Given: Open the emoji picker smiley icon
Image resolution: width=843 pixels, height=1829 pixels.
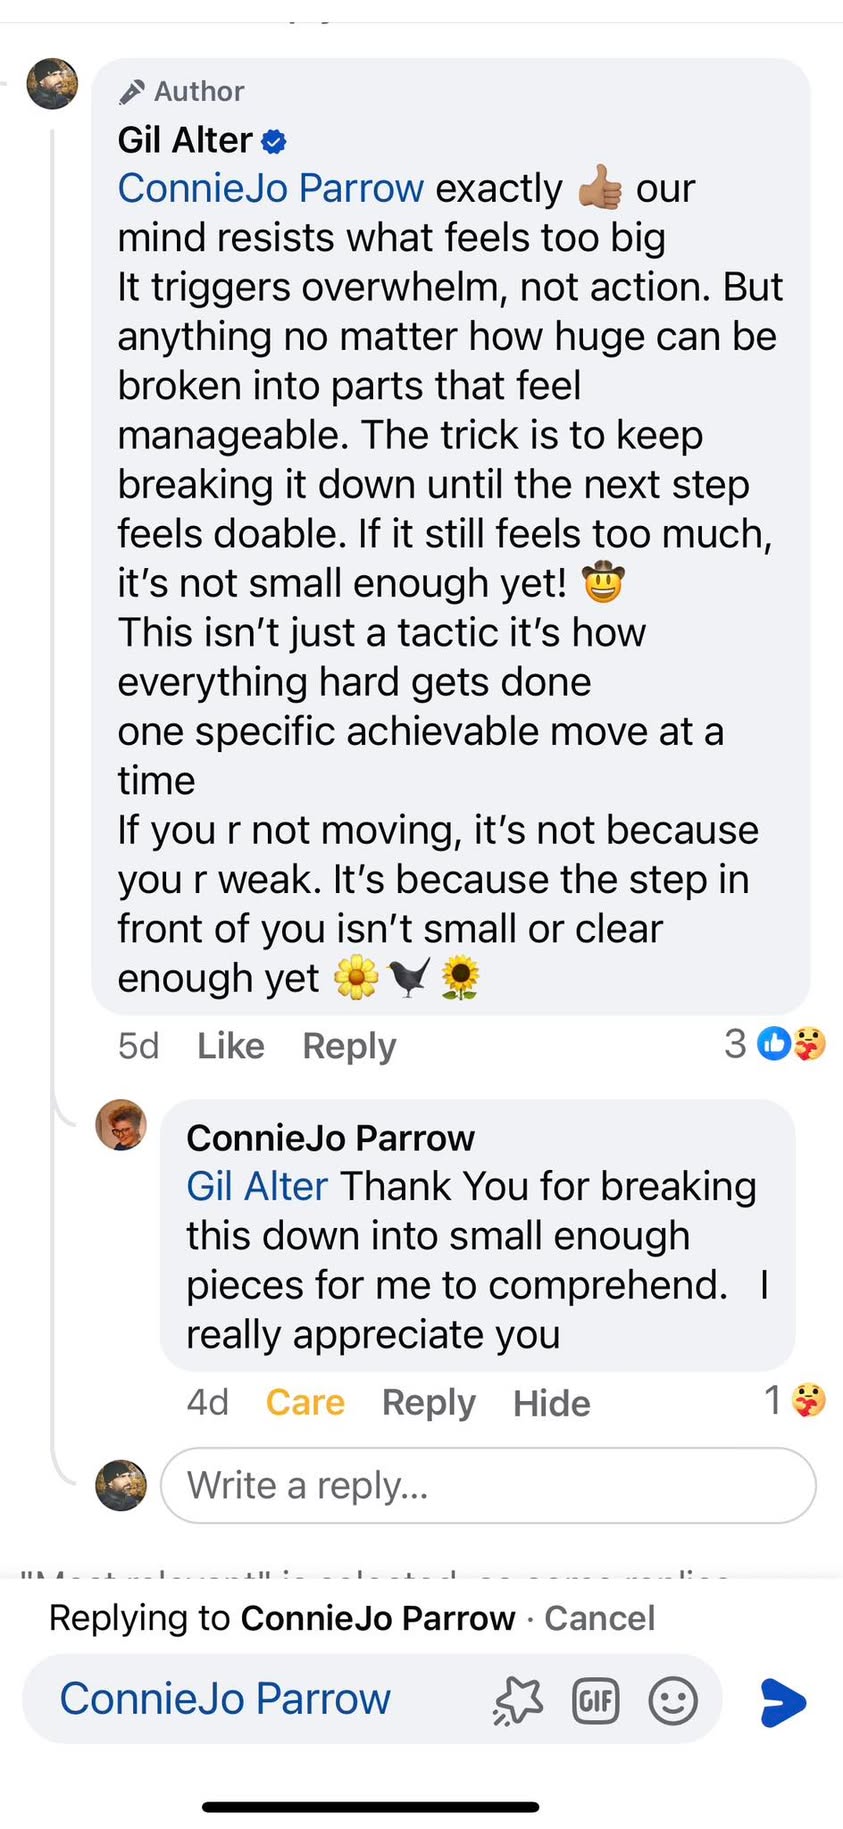Looking at the screenshot, I should tap(673, 1700).
